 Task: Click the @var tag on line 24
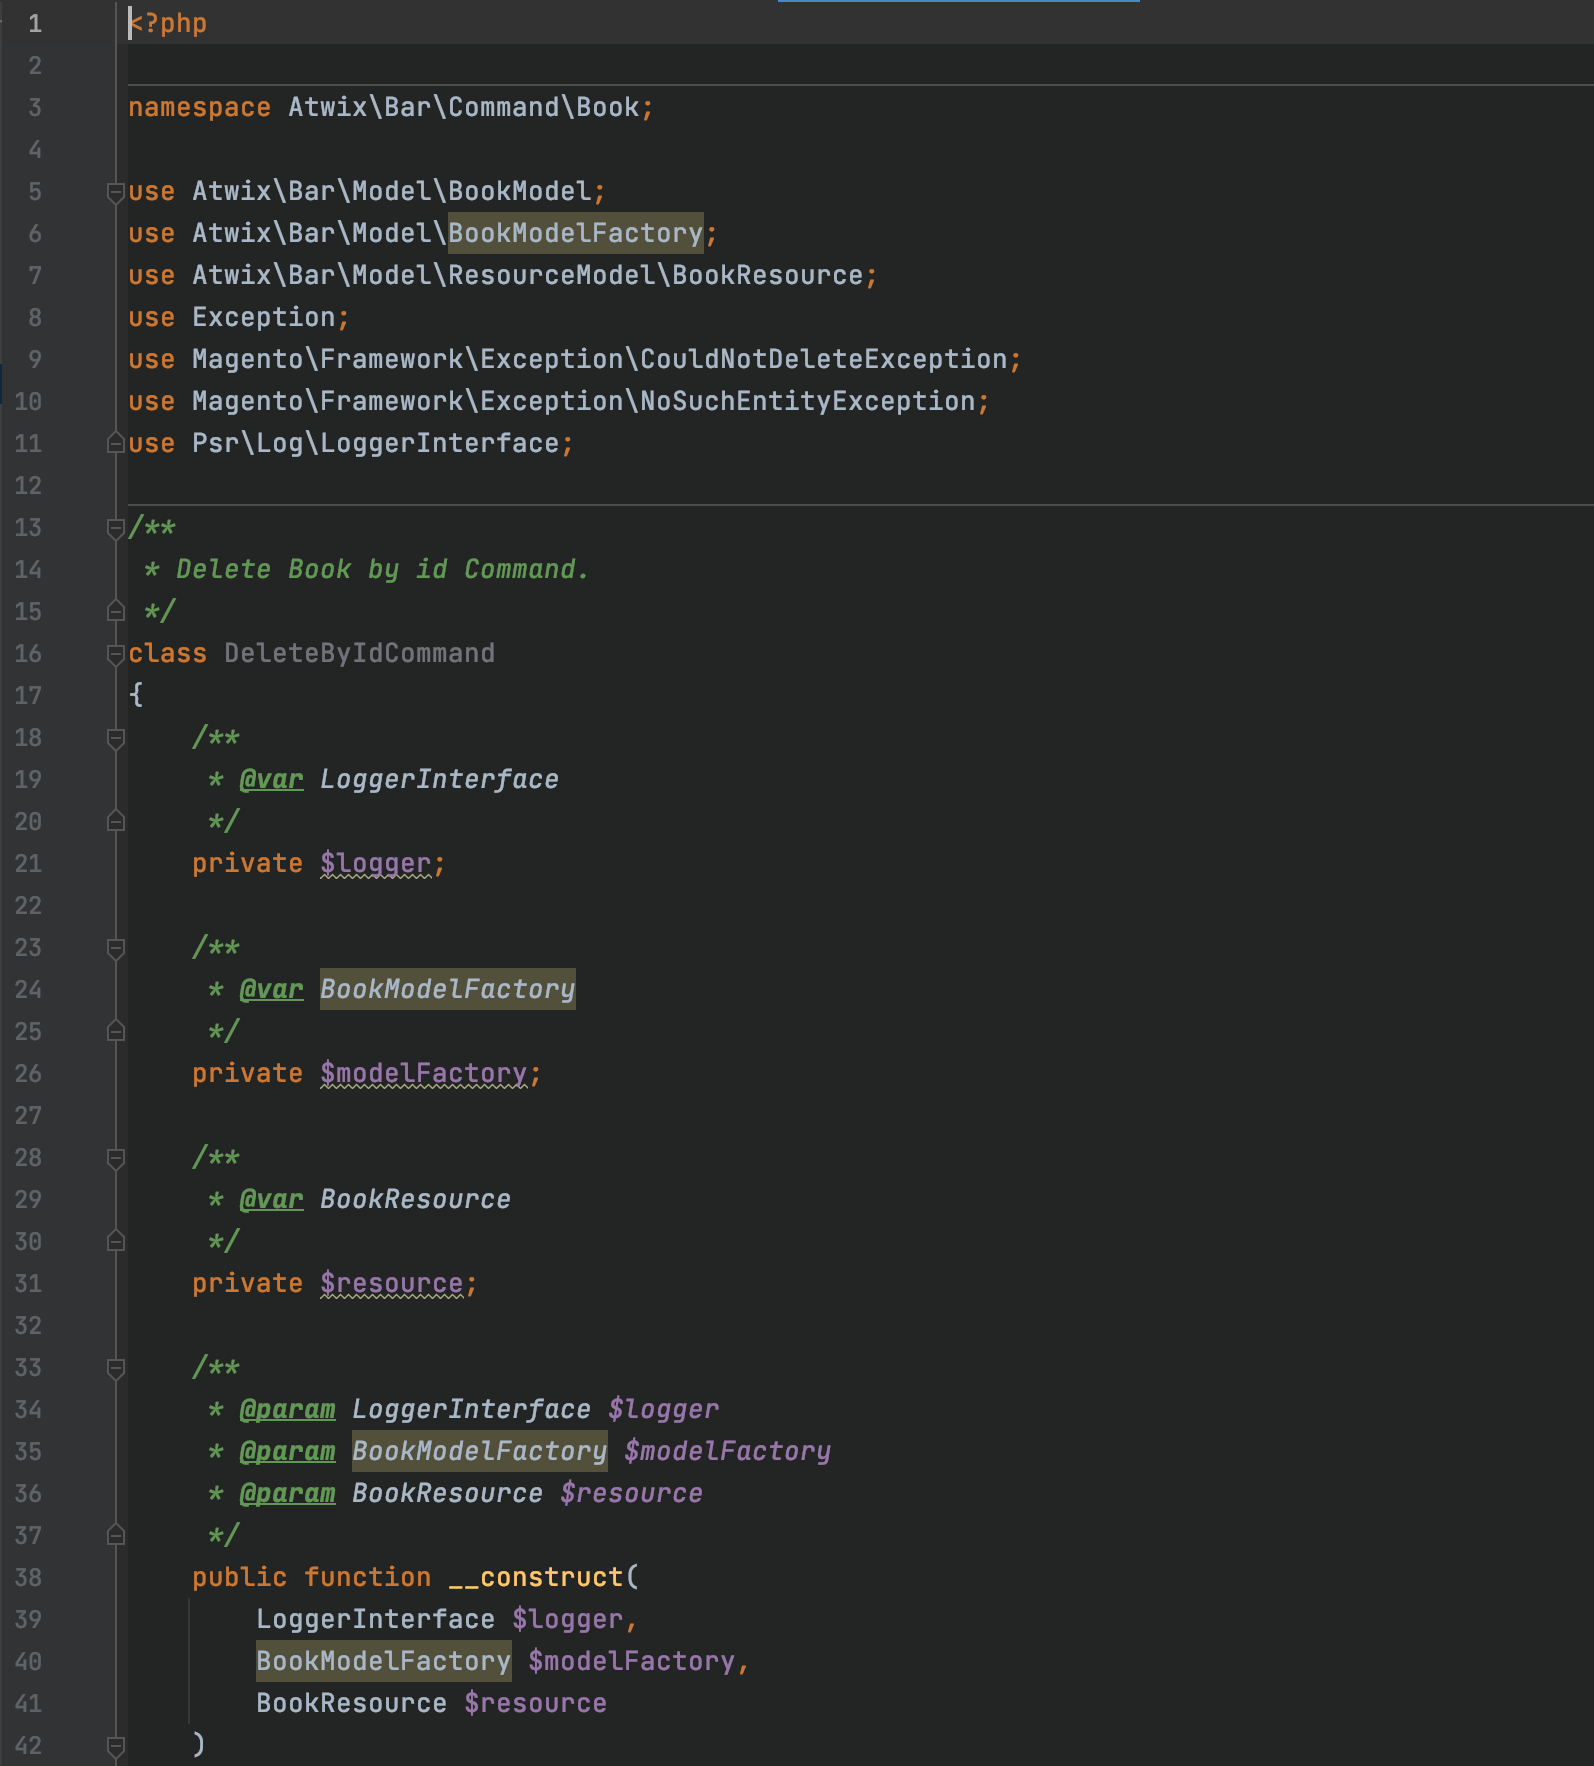pos(271,989)
